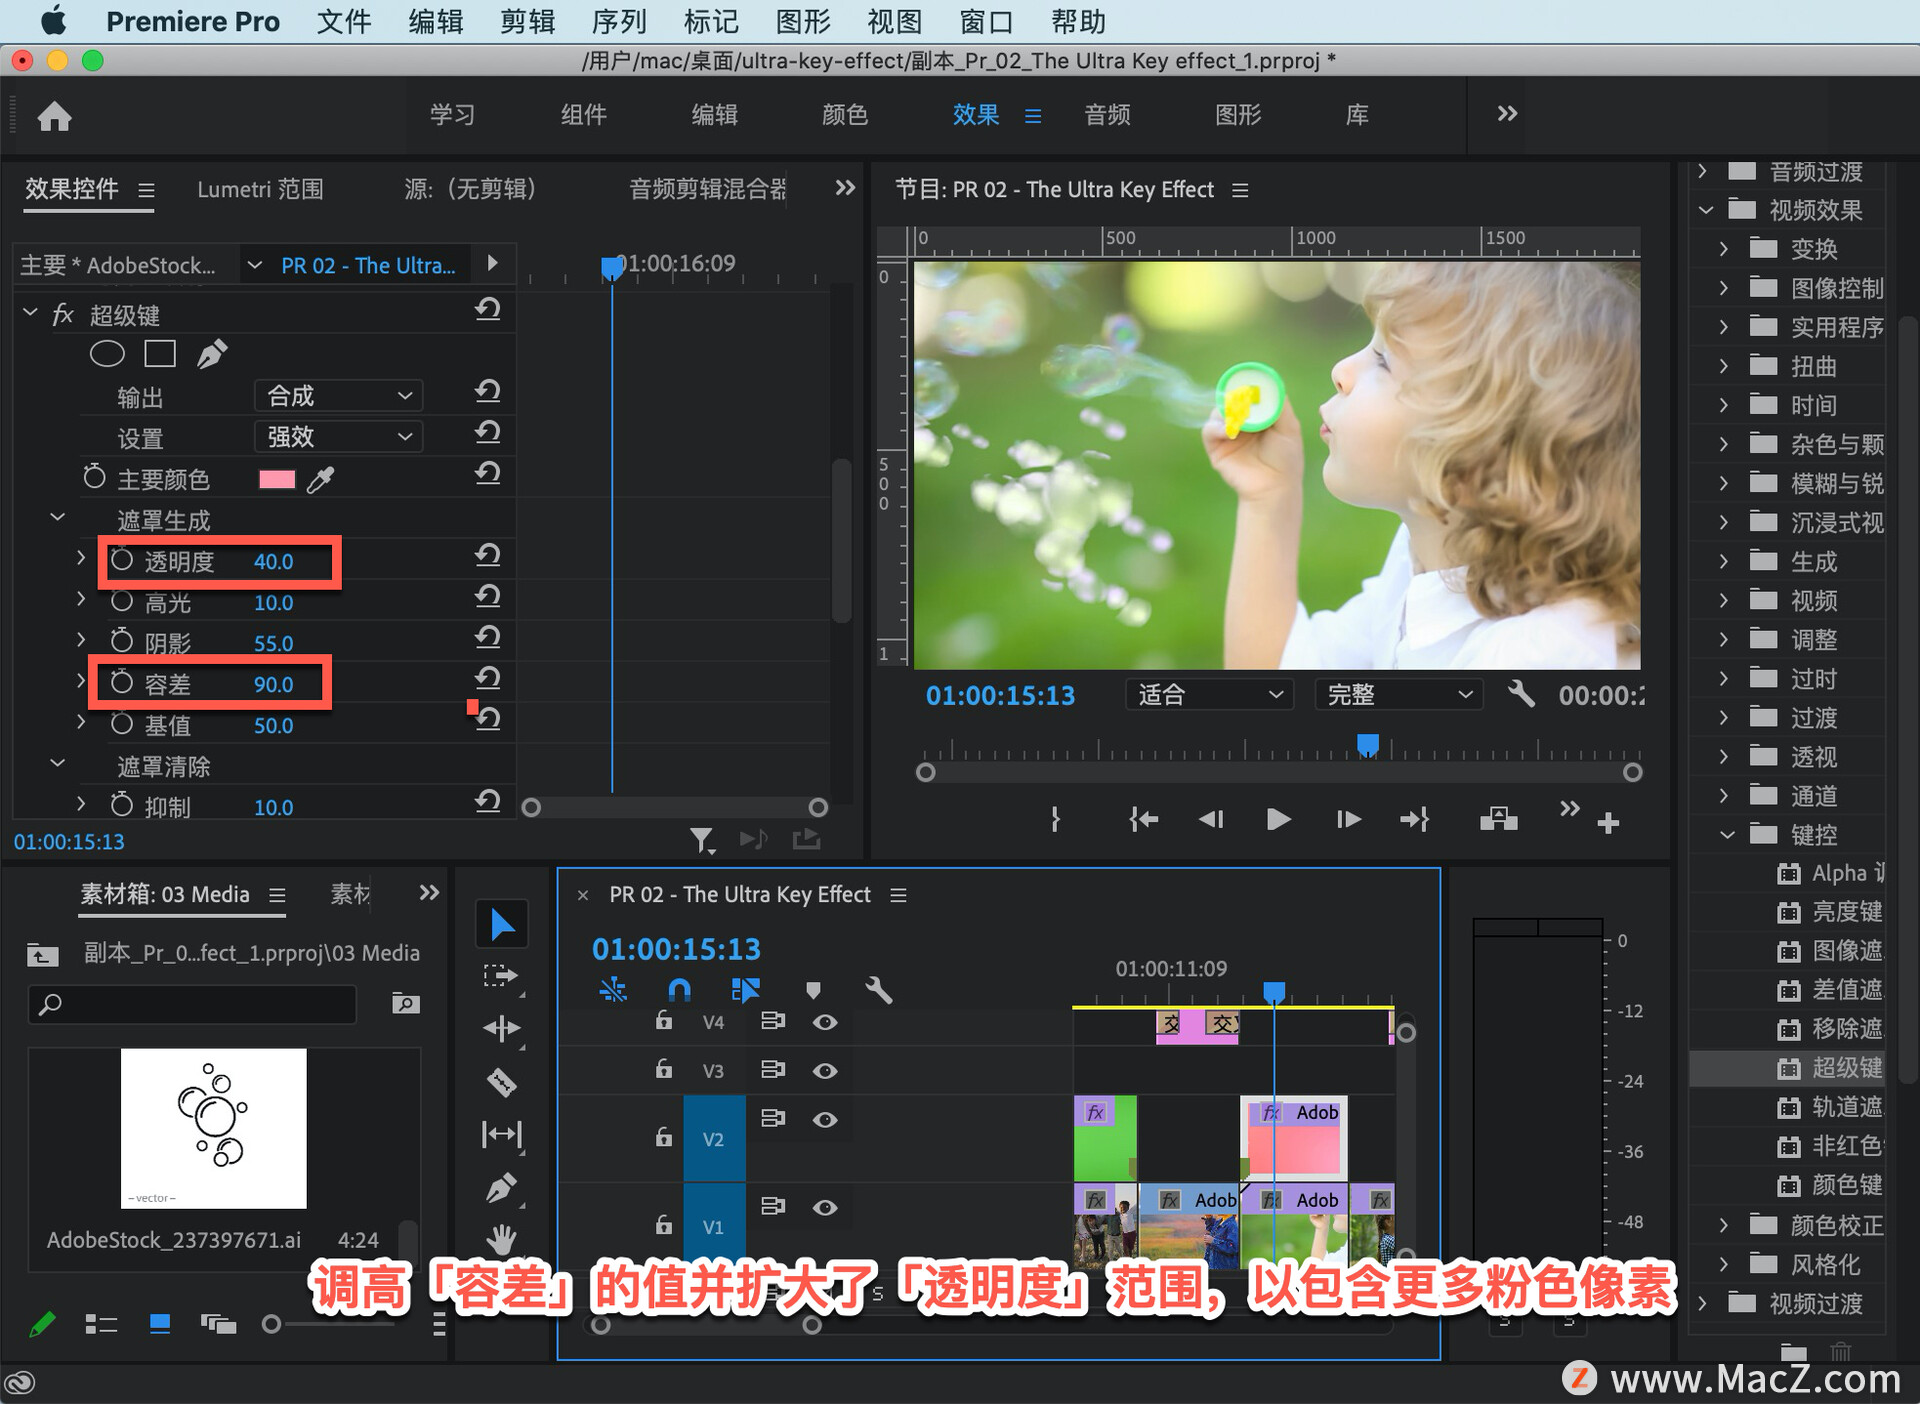Reset the 透明度 parameter
1920x1404 pixels.
point(487,556)
